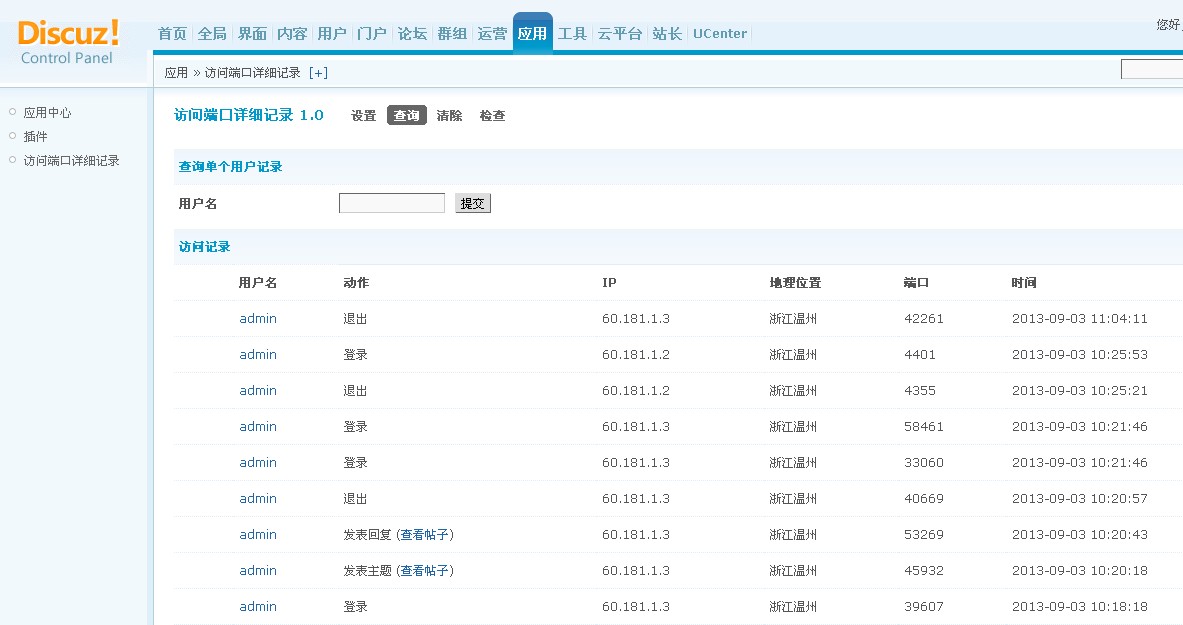
Task: Click the search box at top right
Action: coord(1151,70)
